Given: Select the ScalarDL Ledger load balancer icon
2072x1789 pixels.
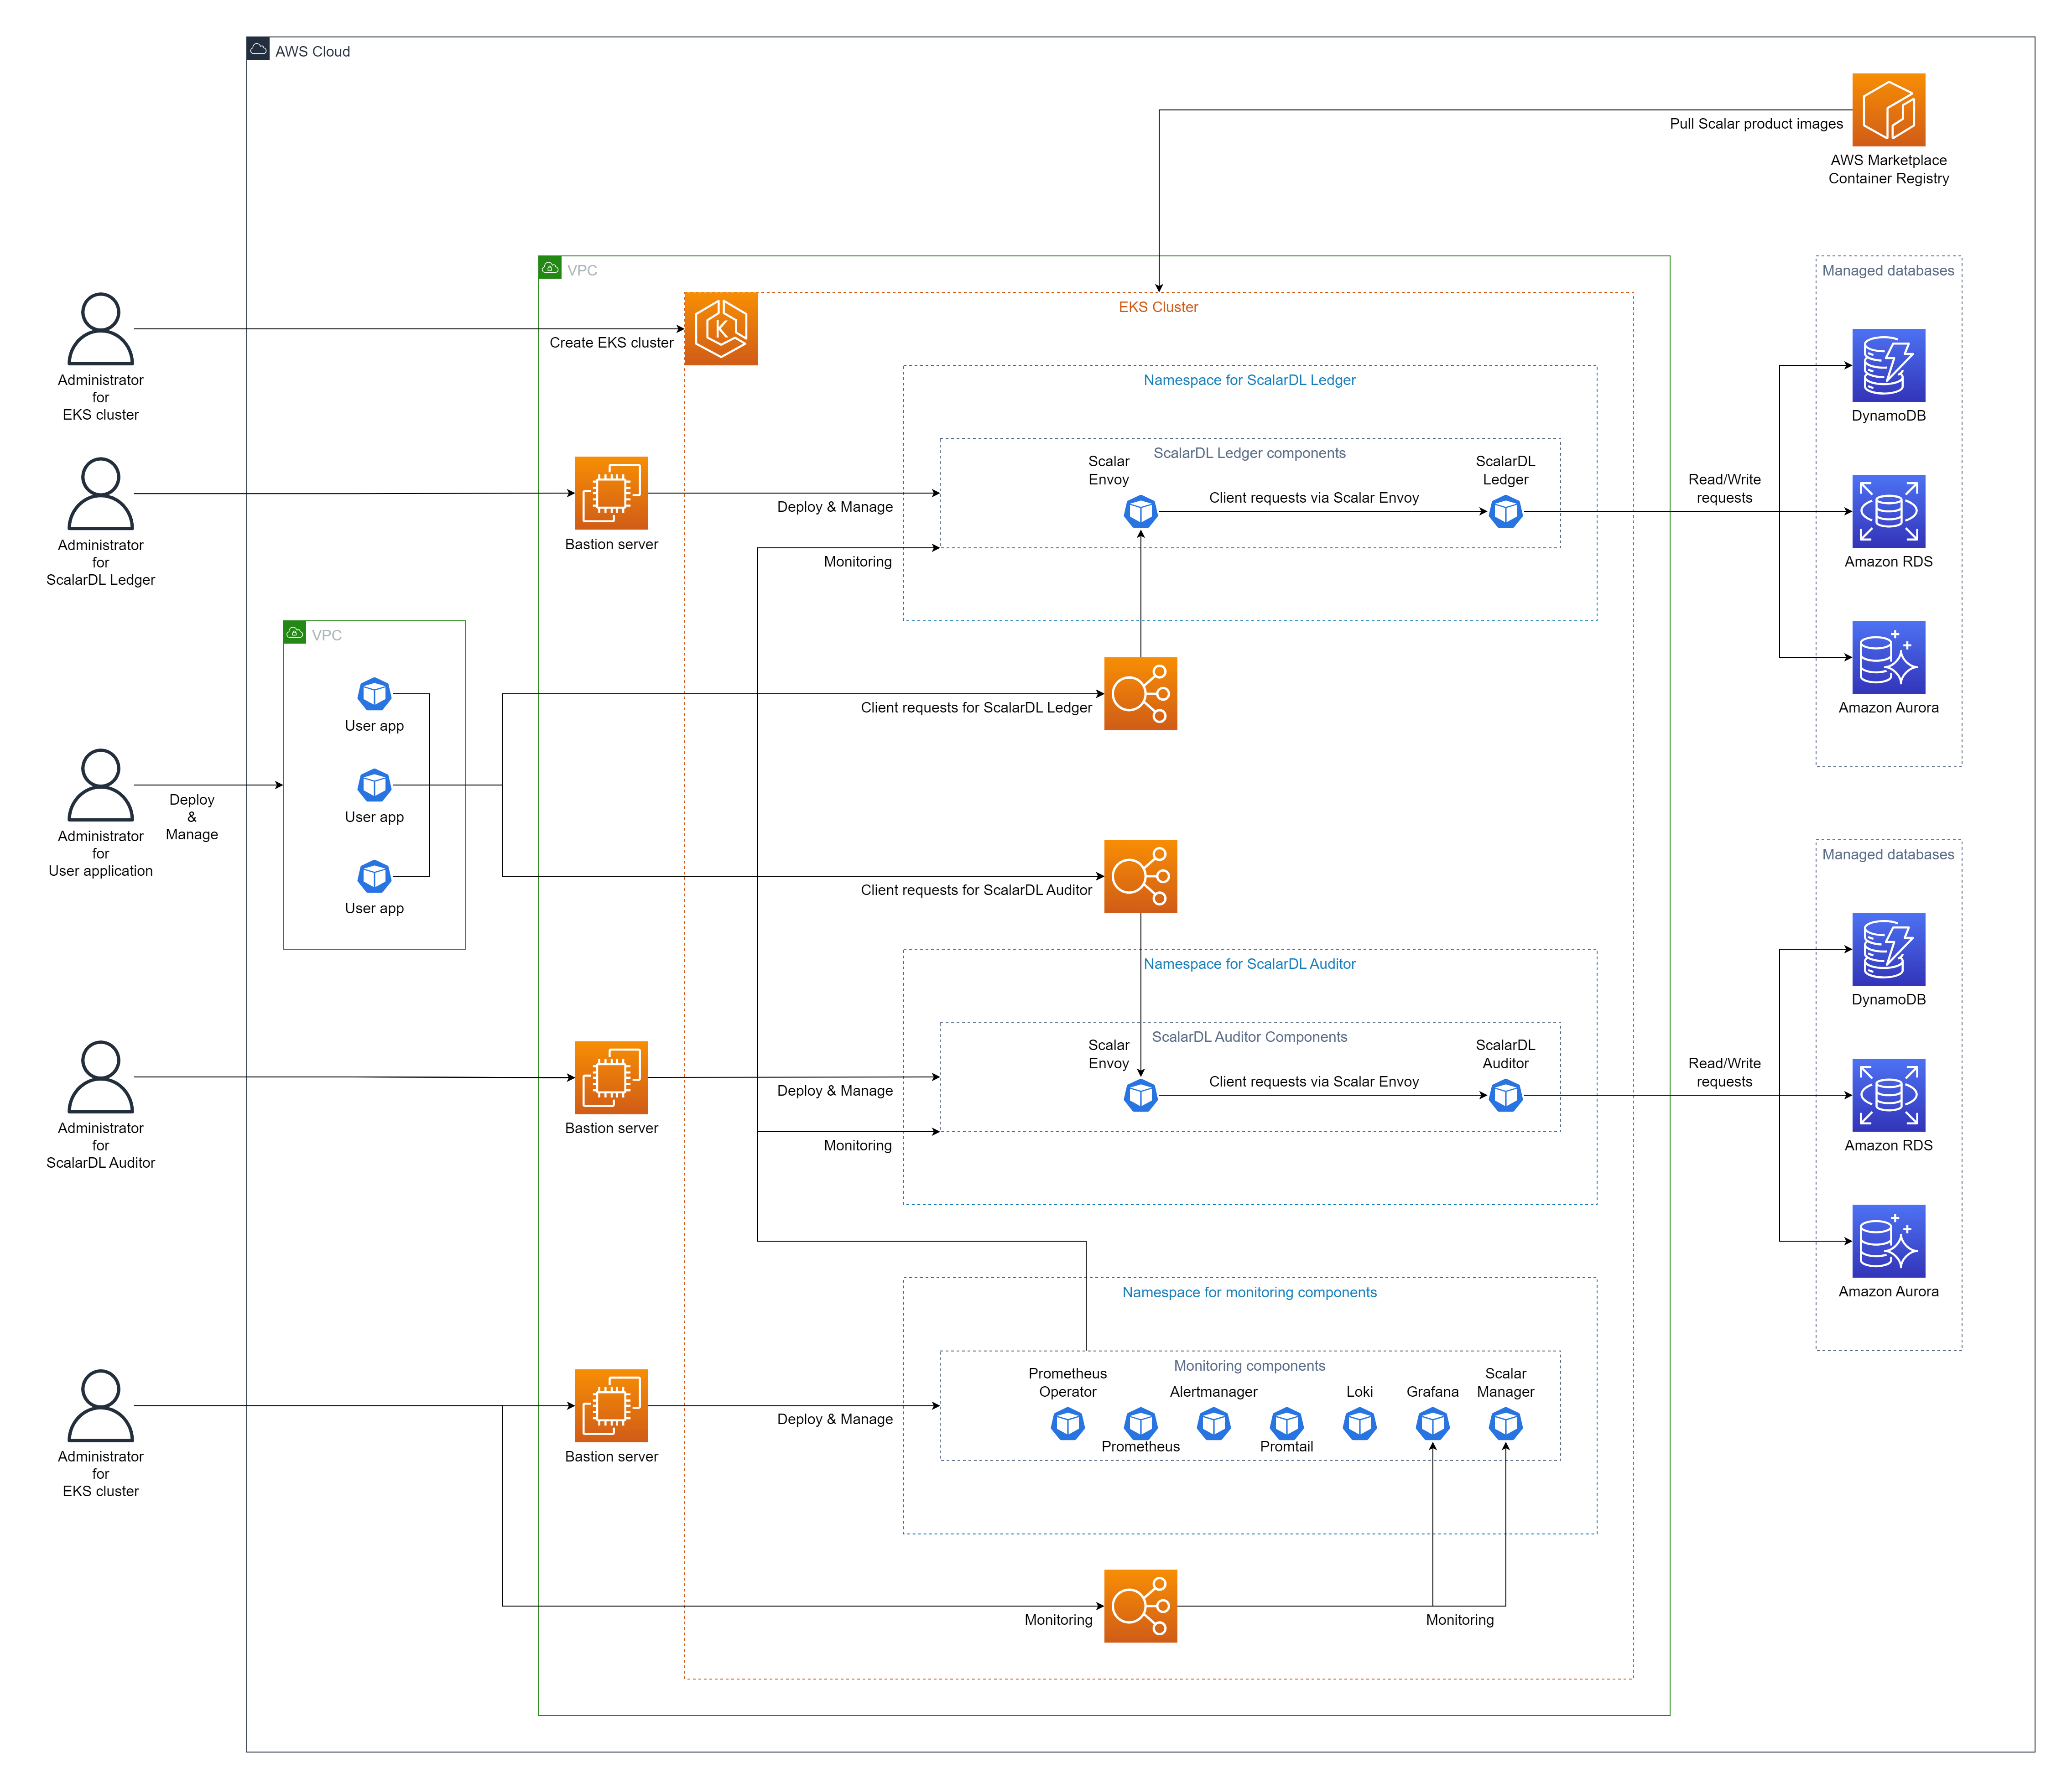Looking at the screenshot, I should [x=1140, y=693].
